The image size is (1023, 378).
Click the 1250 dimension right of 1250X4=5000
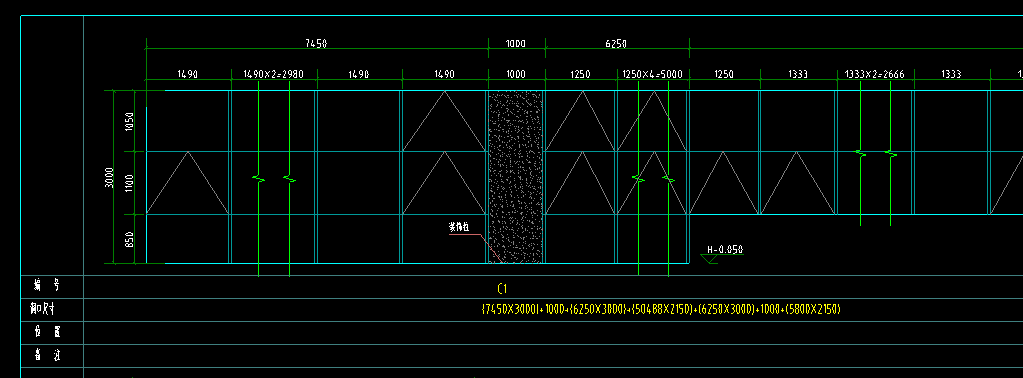(724, 74)
